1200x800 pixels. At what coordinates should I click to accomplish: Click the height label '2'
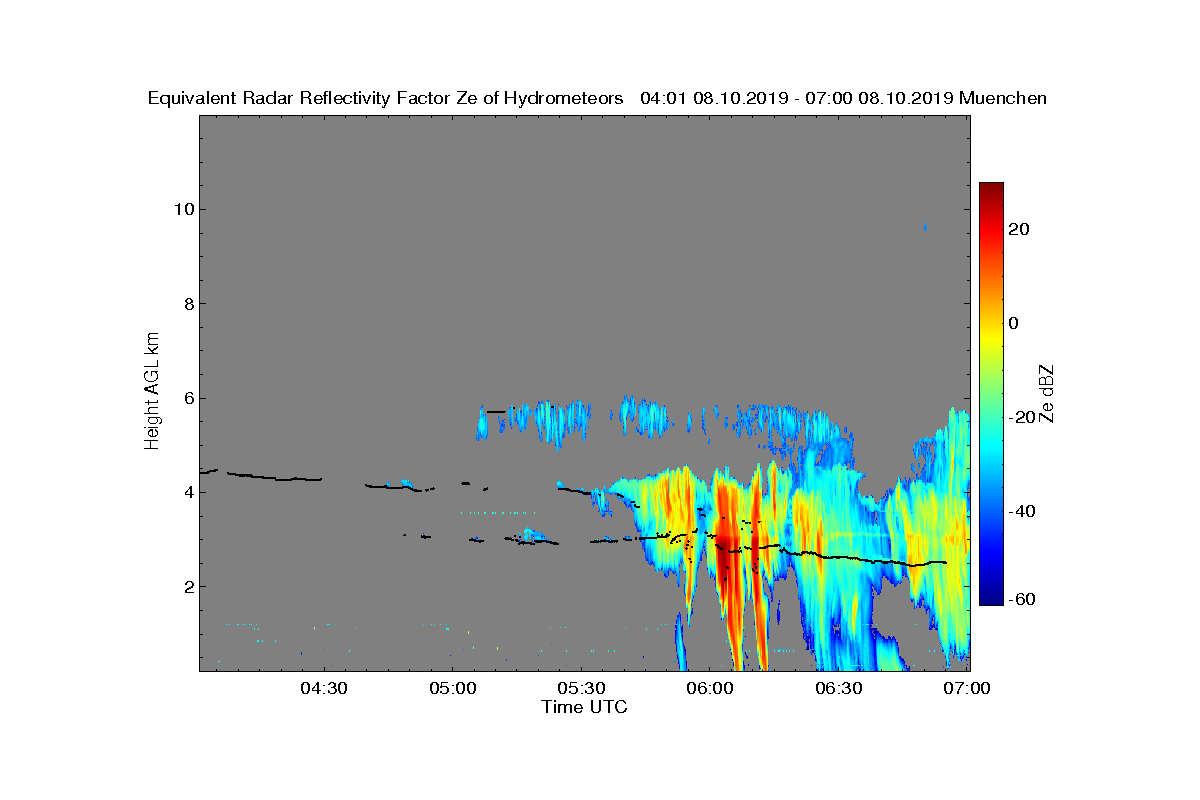(188, 587)
